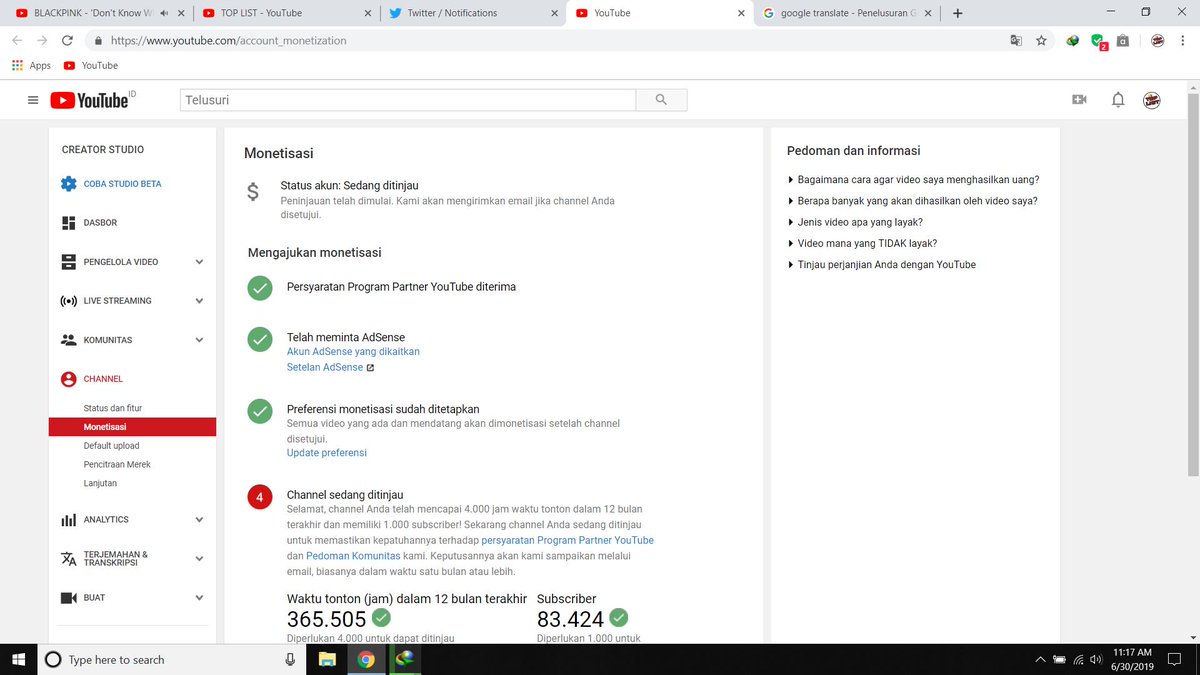Open the YouTube hamburger guide menu
The width and height of the screenshot is (1200, 675).
click(x=33, y=100)
